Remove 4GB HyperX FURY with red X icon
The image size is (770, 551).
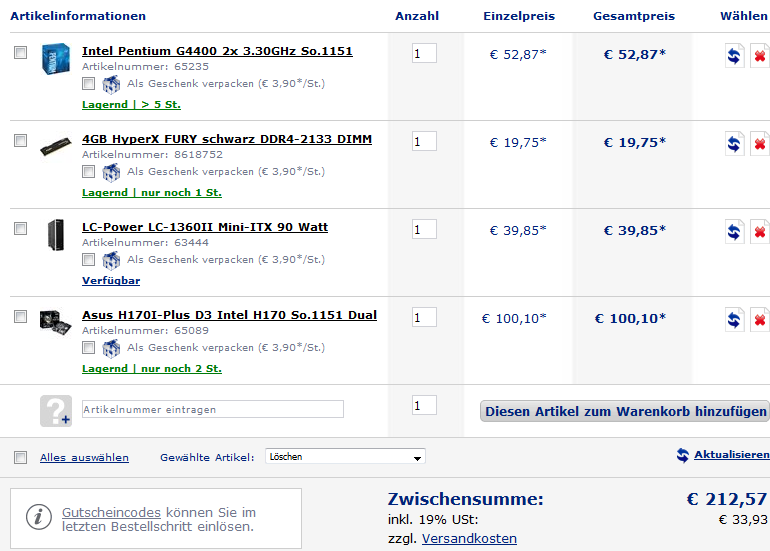pyautogui.click(x=760, y=143)
